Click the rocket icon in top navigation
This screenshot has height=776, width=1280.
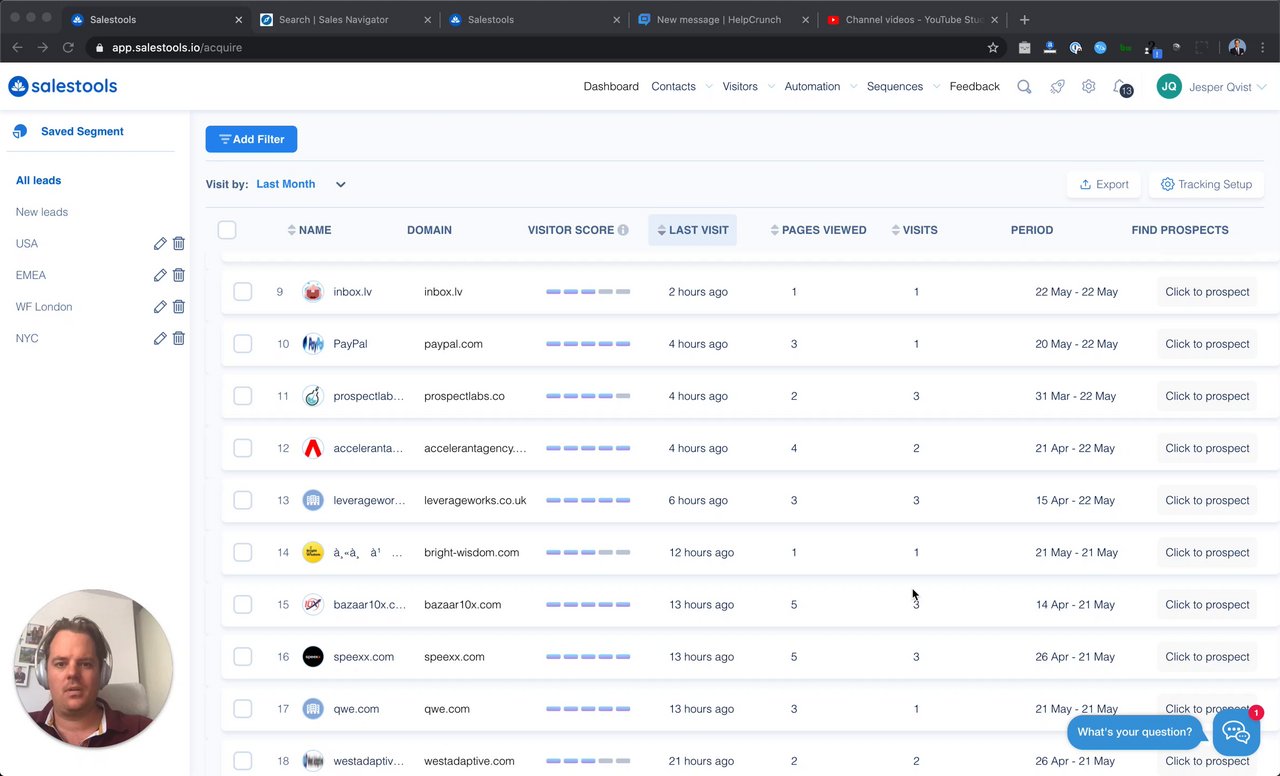pos(1057,87)
